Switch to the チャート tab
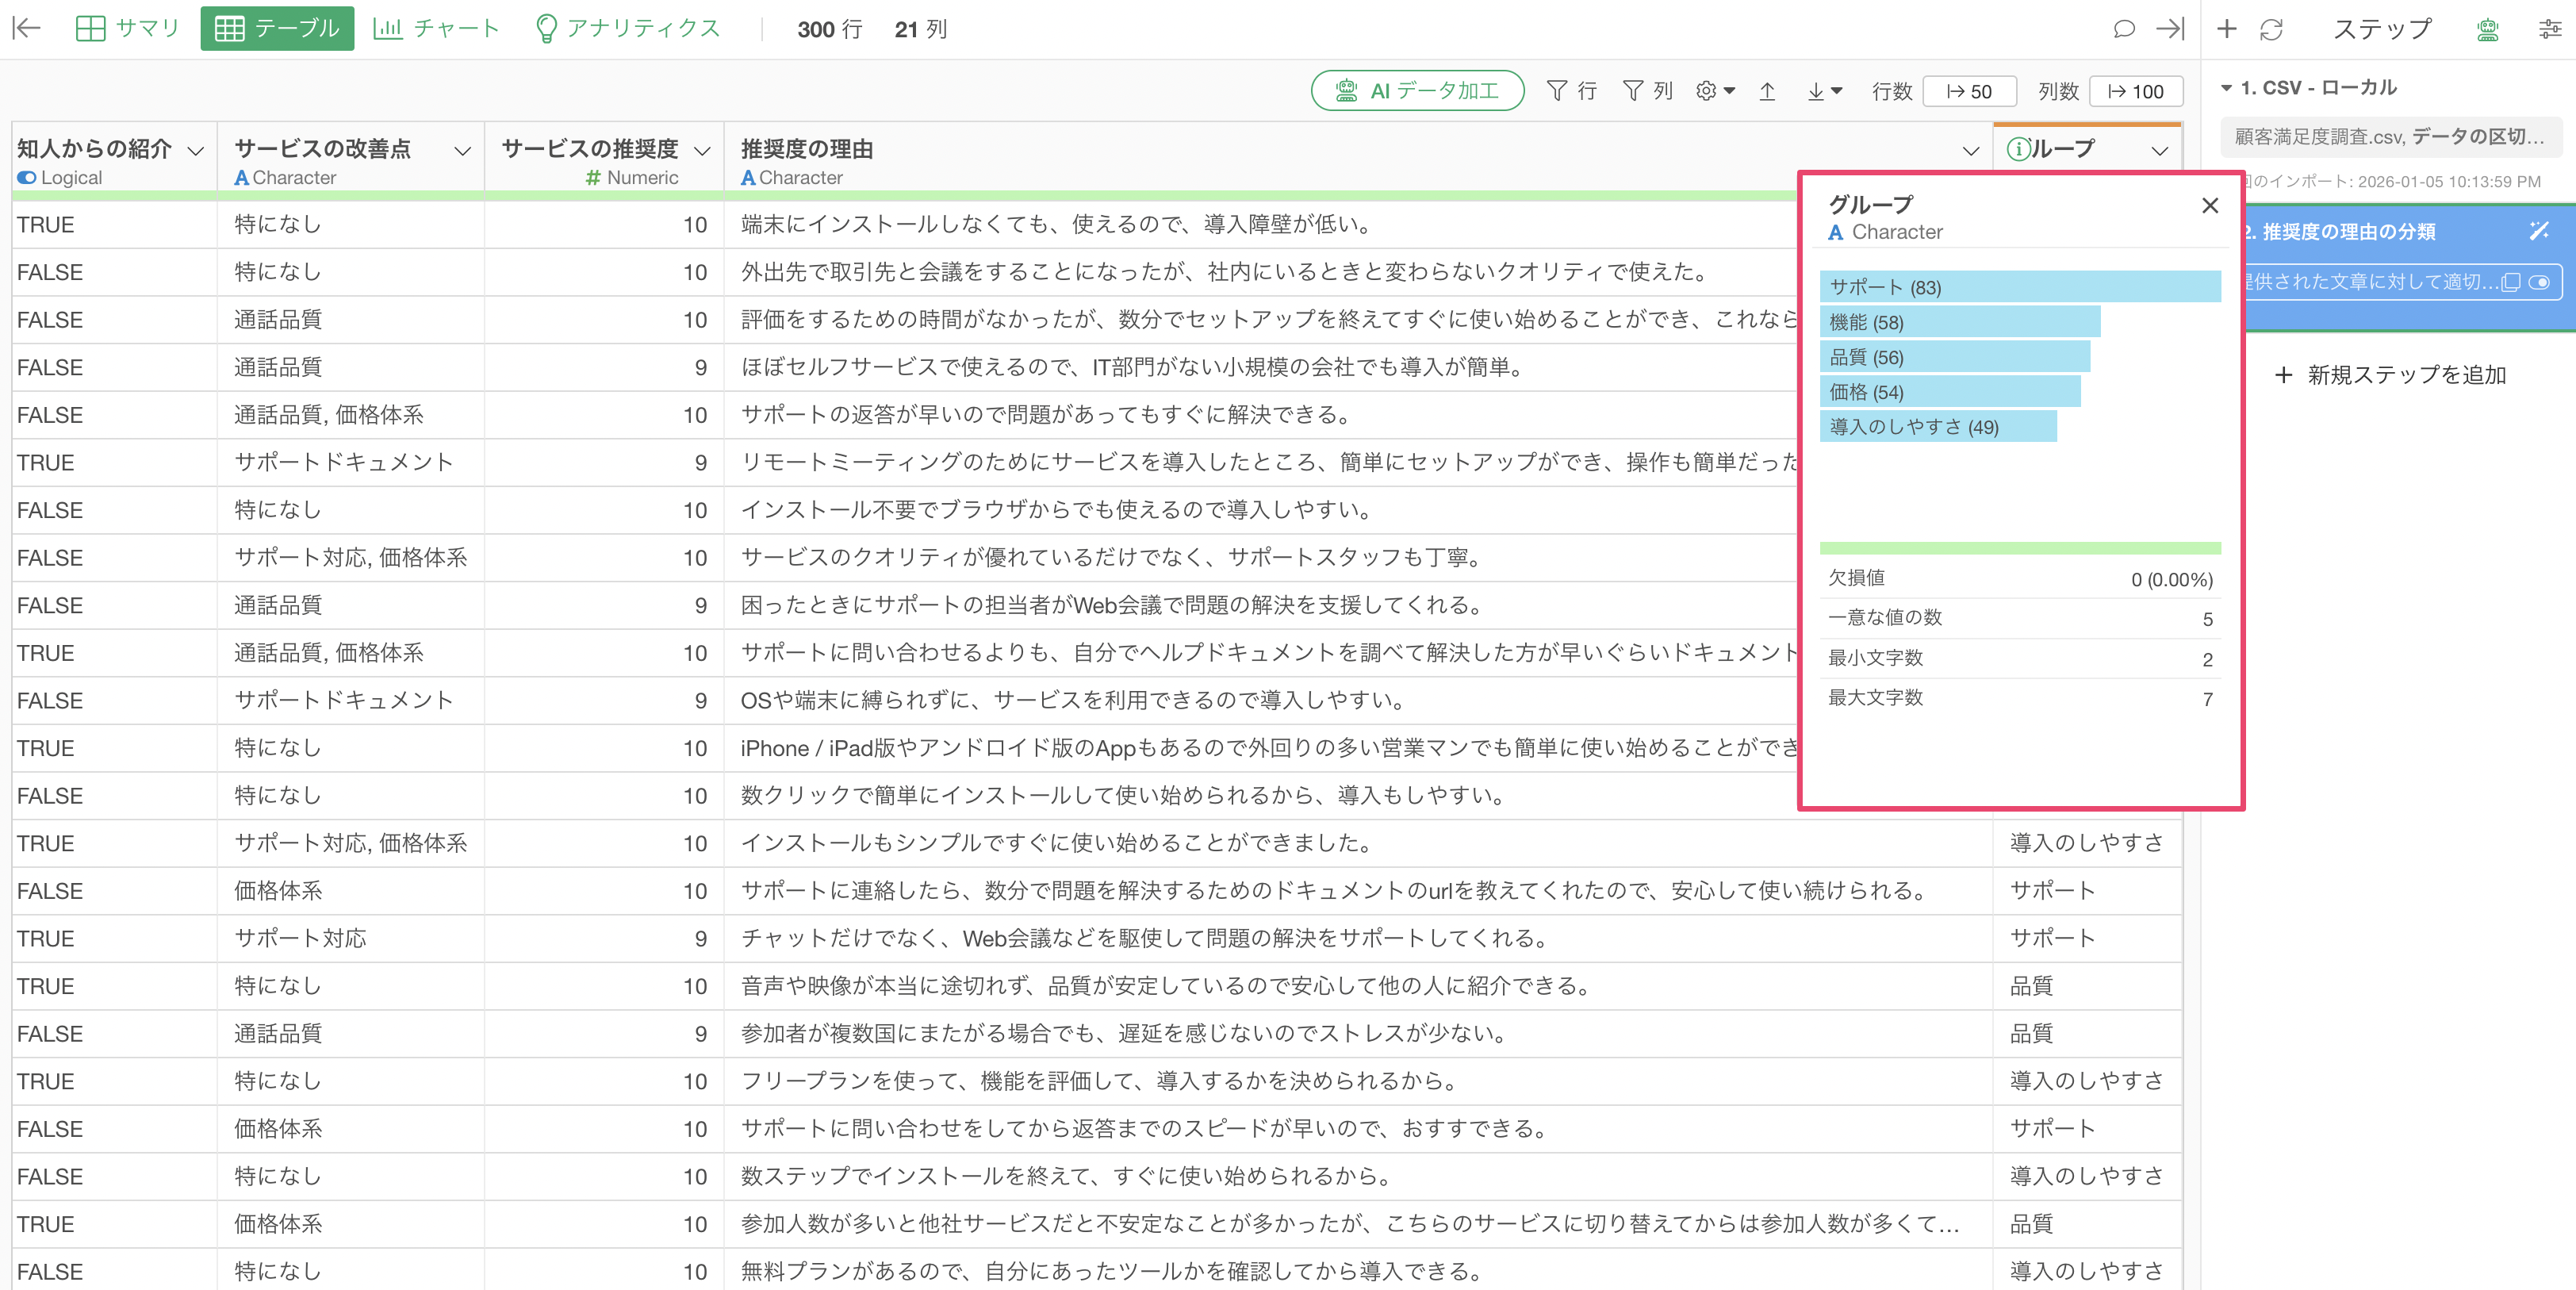The height and width of the screenshot is (1290, 2576). click(436, 28)
